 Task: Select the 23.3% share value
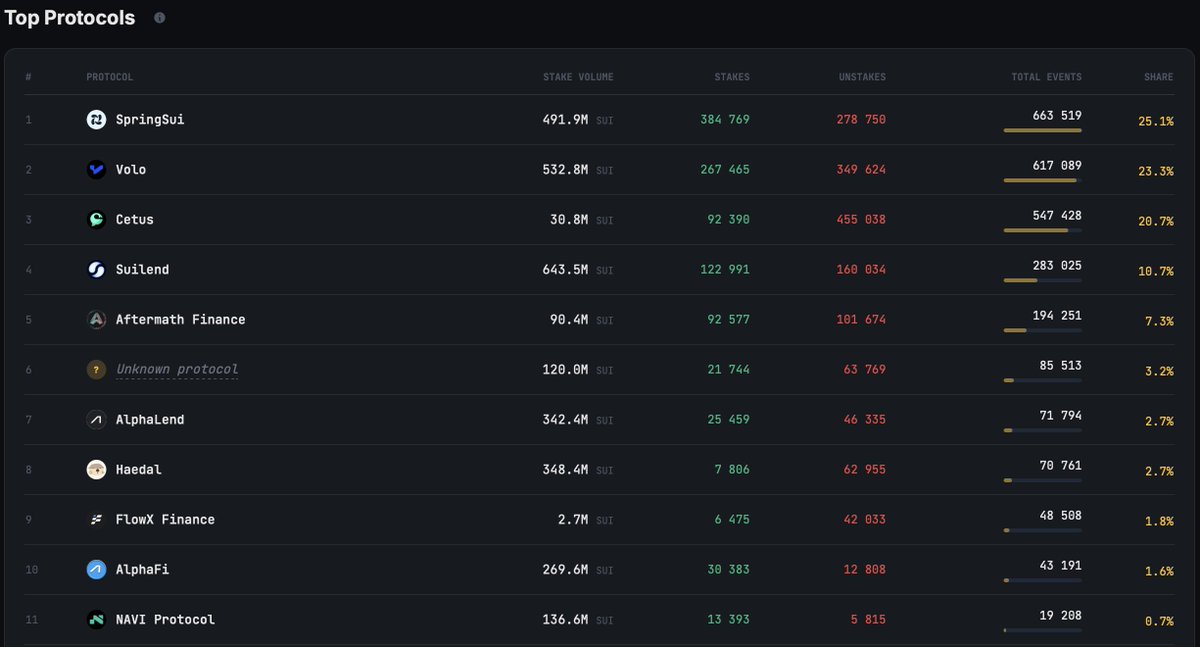(x=1156, y=171)
